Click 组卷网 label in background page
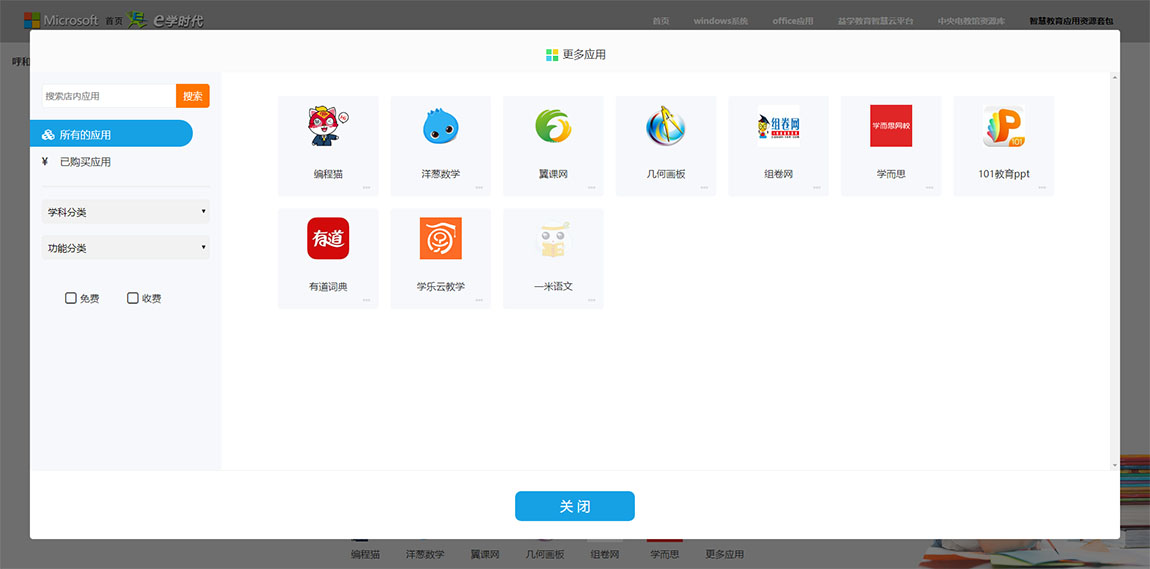This screenshot has width=1150, height=569. pos(605,555)
